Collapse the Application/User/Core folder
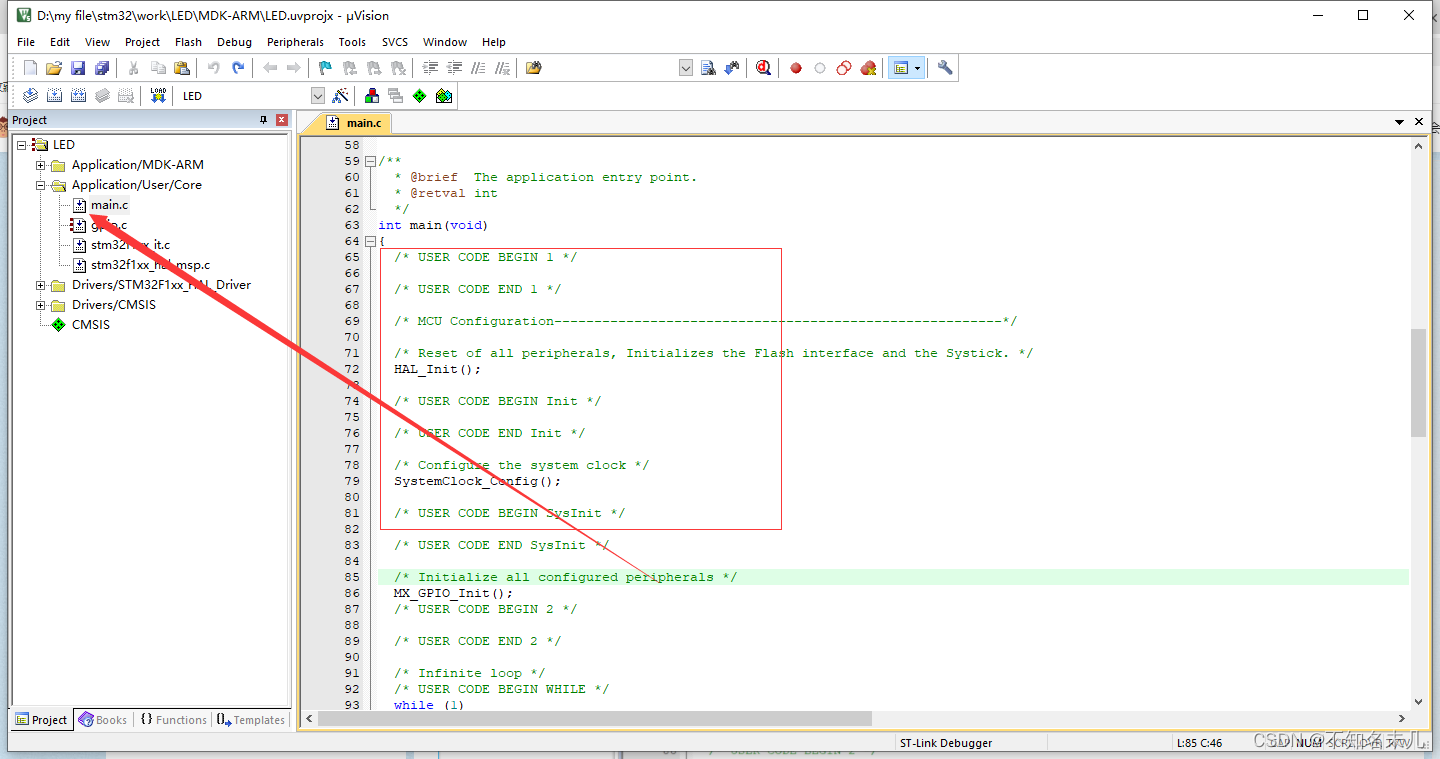 (41, 185)
